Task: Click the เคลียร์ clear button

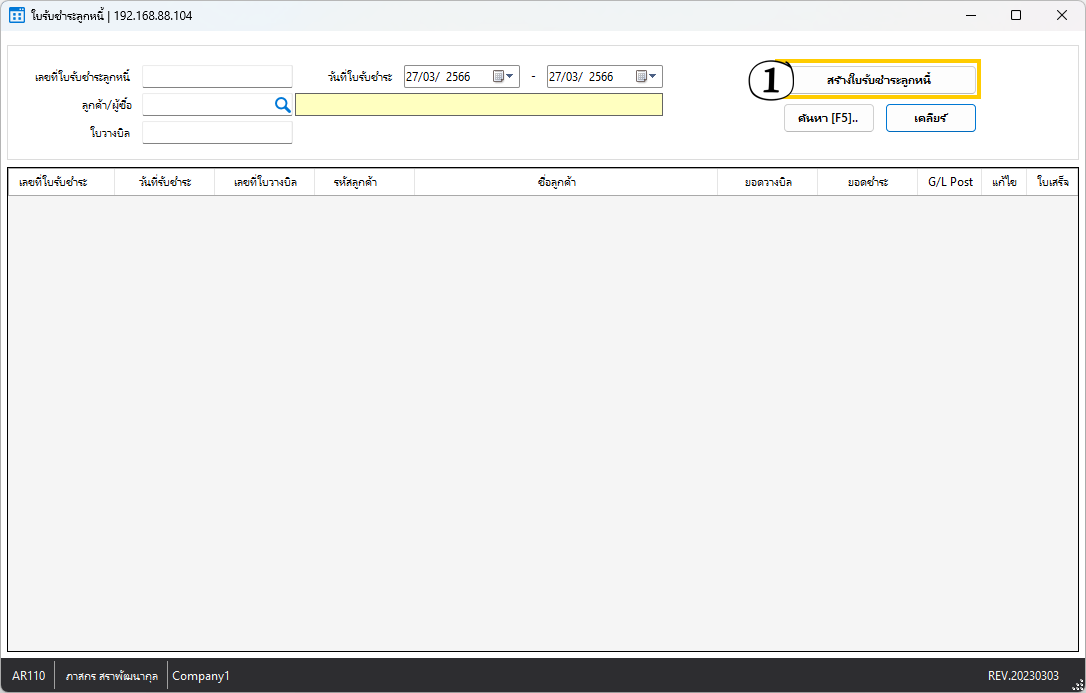Action: [x=930, y=118]
